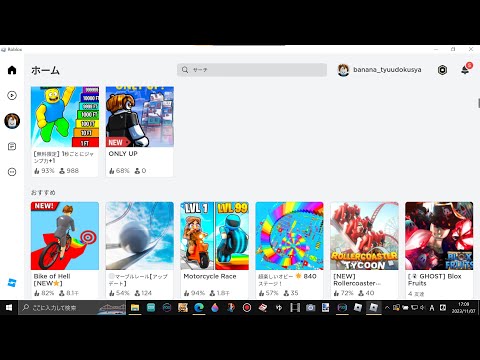Click the IME 'A' input indicator
This screenshot has height=360, width=480.
pyautogui.click(x=432, y=308)
